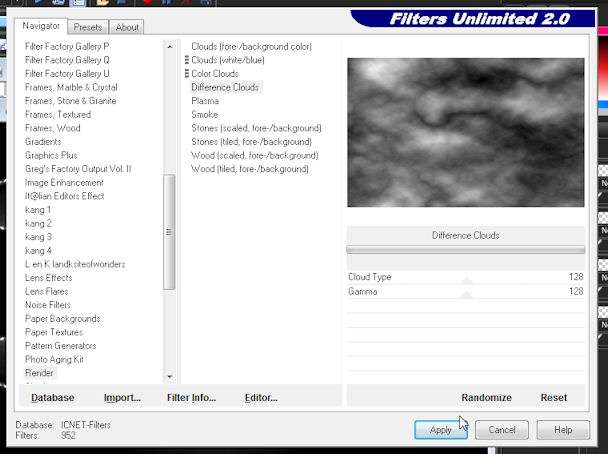Open Greg's Factory Output Vol. II category
608x454 pixels.
78,169
